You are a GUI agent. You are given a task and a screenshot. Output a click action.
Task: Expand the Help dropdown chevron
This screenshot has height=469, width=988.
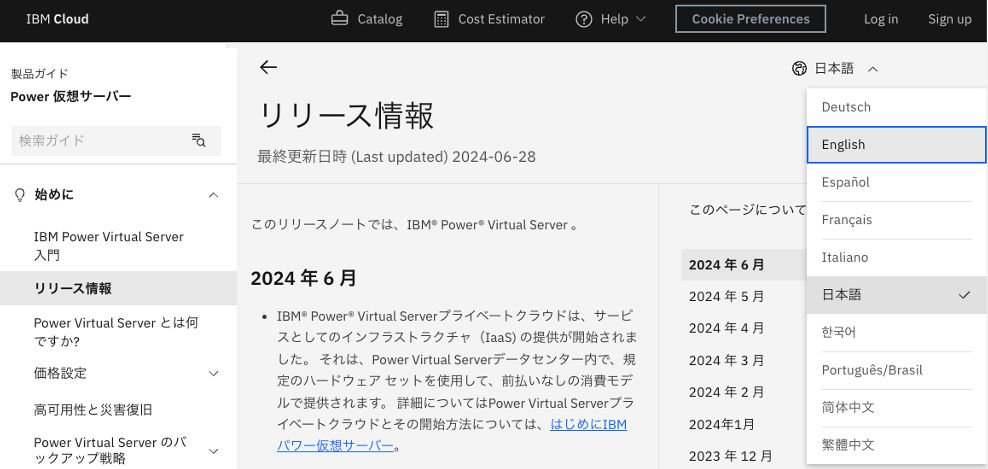[641, 19]
